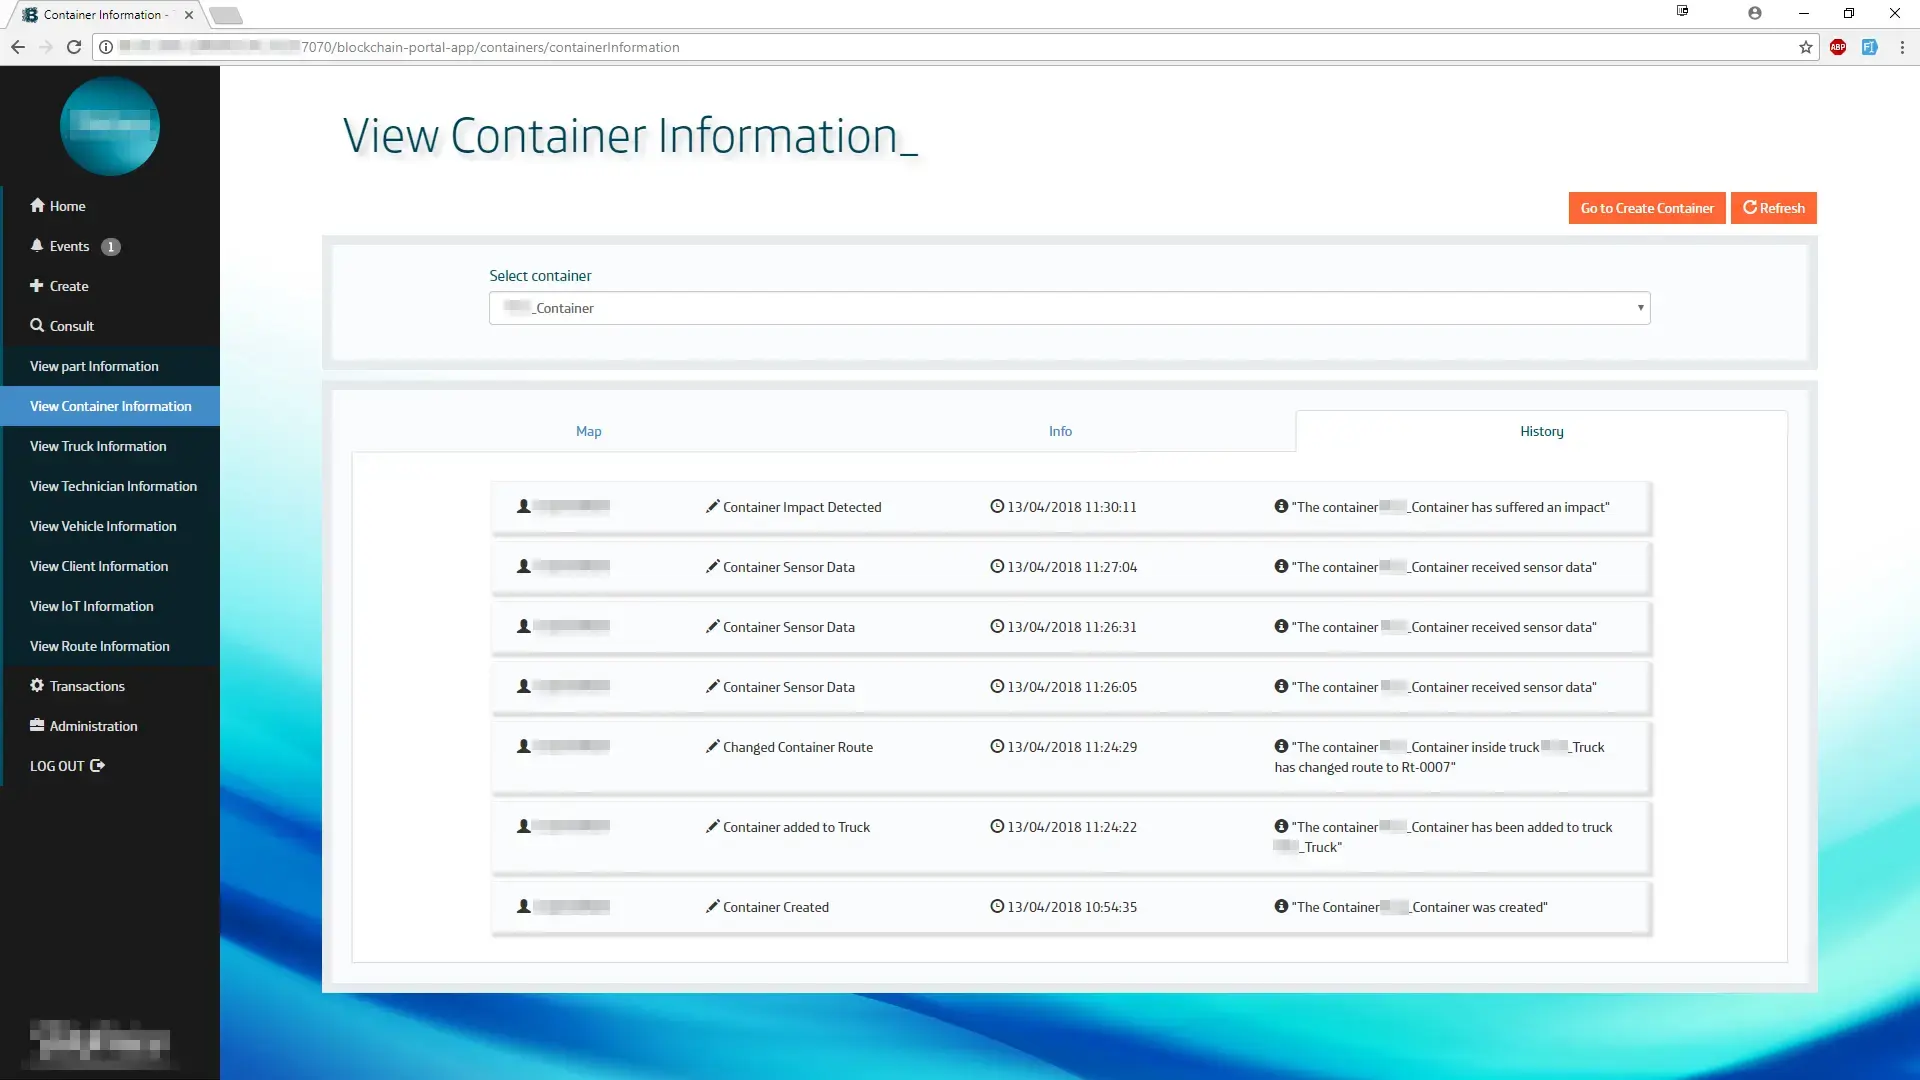
Task: Bookmark page with the star icon
Action: click(x=1805, y=47)
